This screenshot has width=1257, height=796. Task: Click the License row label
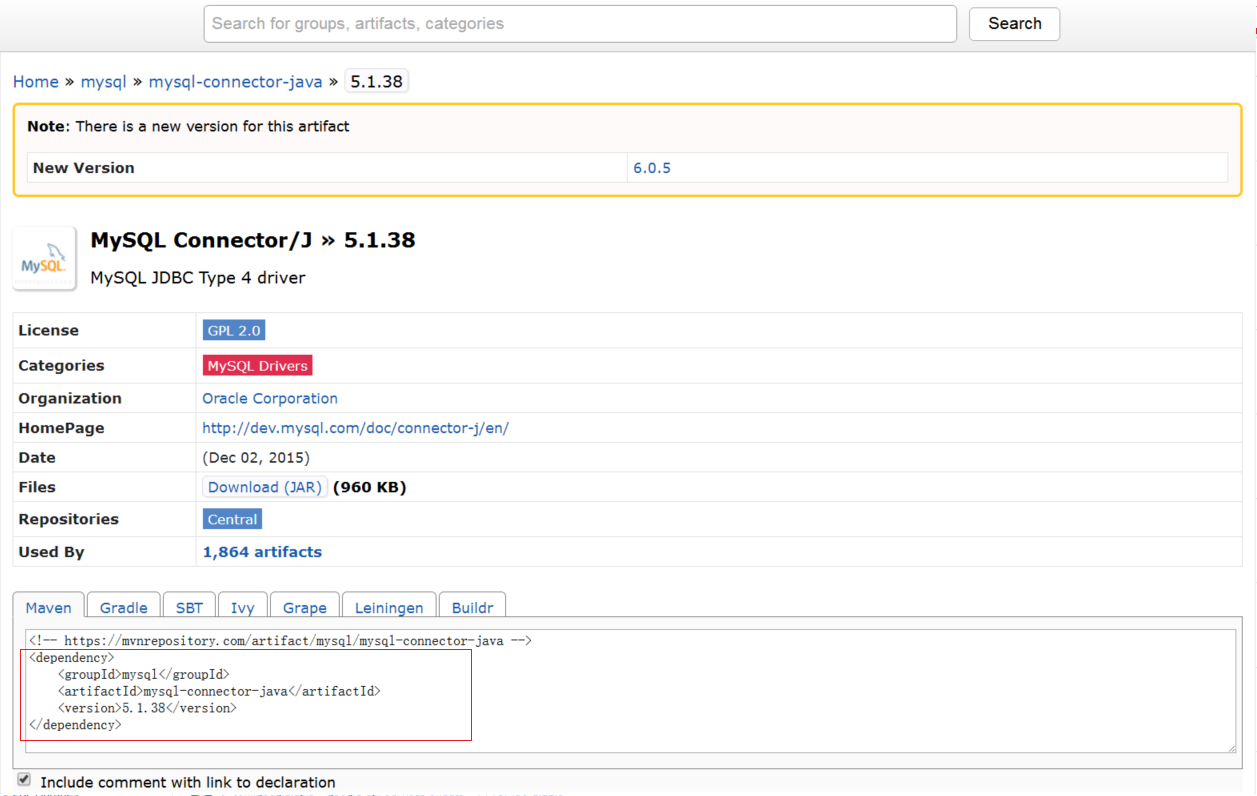click(48, 330)
